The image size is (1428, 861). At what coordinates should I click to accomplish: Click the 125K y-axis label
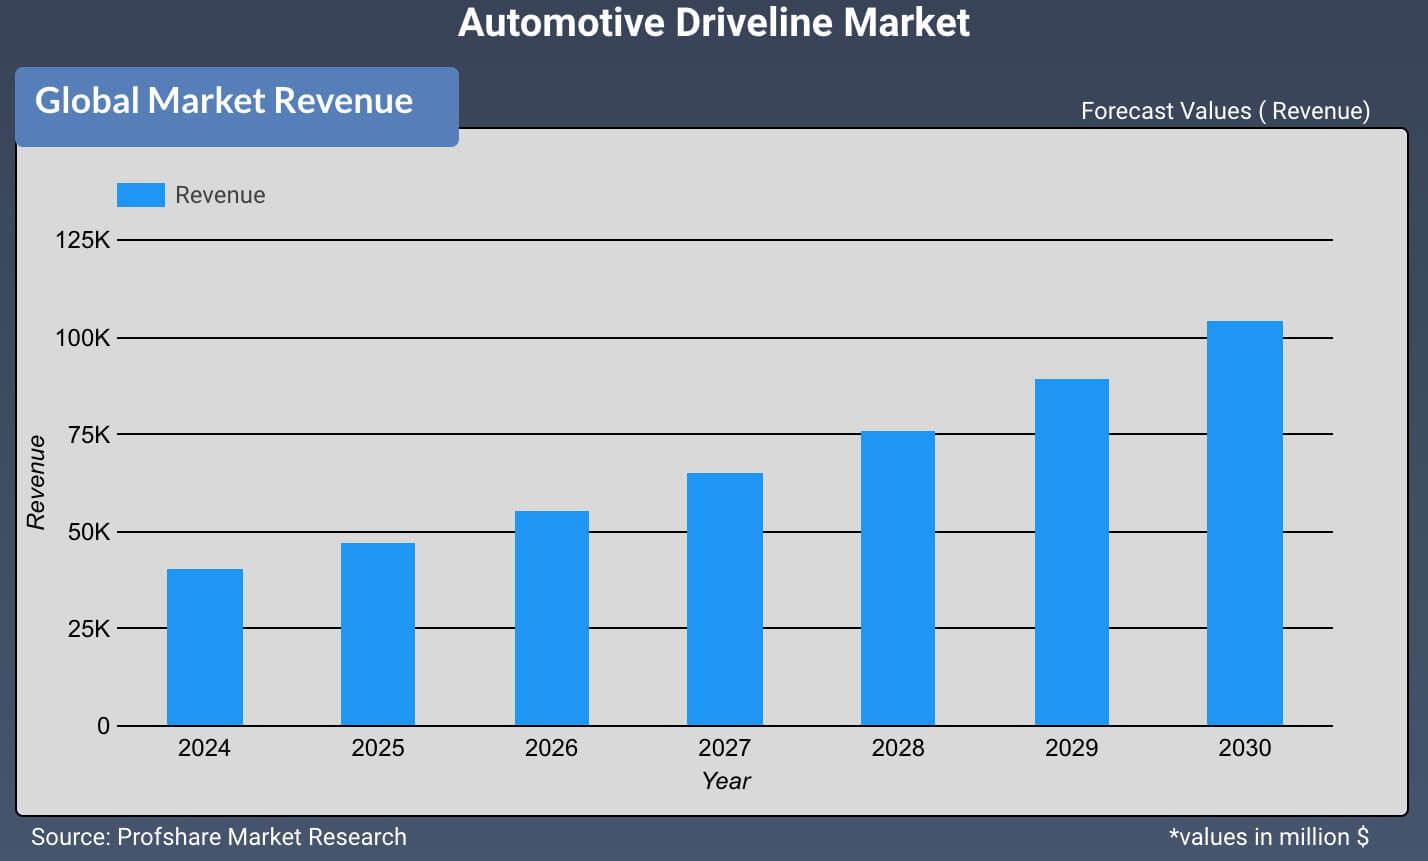pos(83,240)
